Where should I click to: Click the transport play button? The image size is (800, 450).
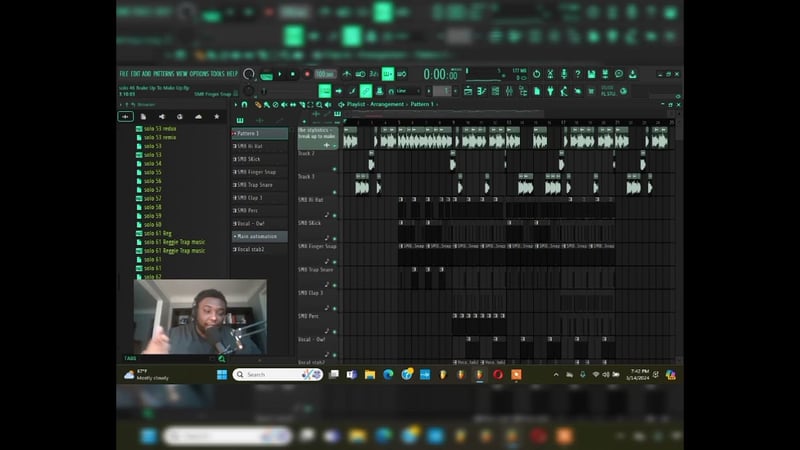(x=280, y=74)
